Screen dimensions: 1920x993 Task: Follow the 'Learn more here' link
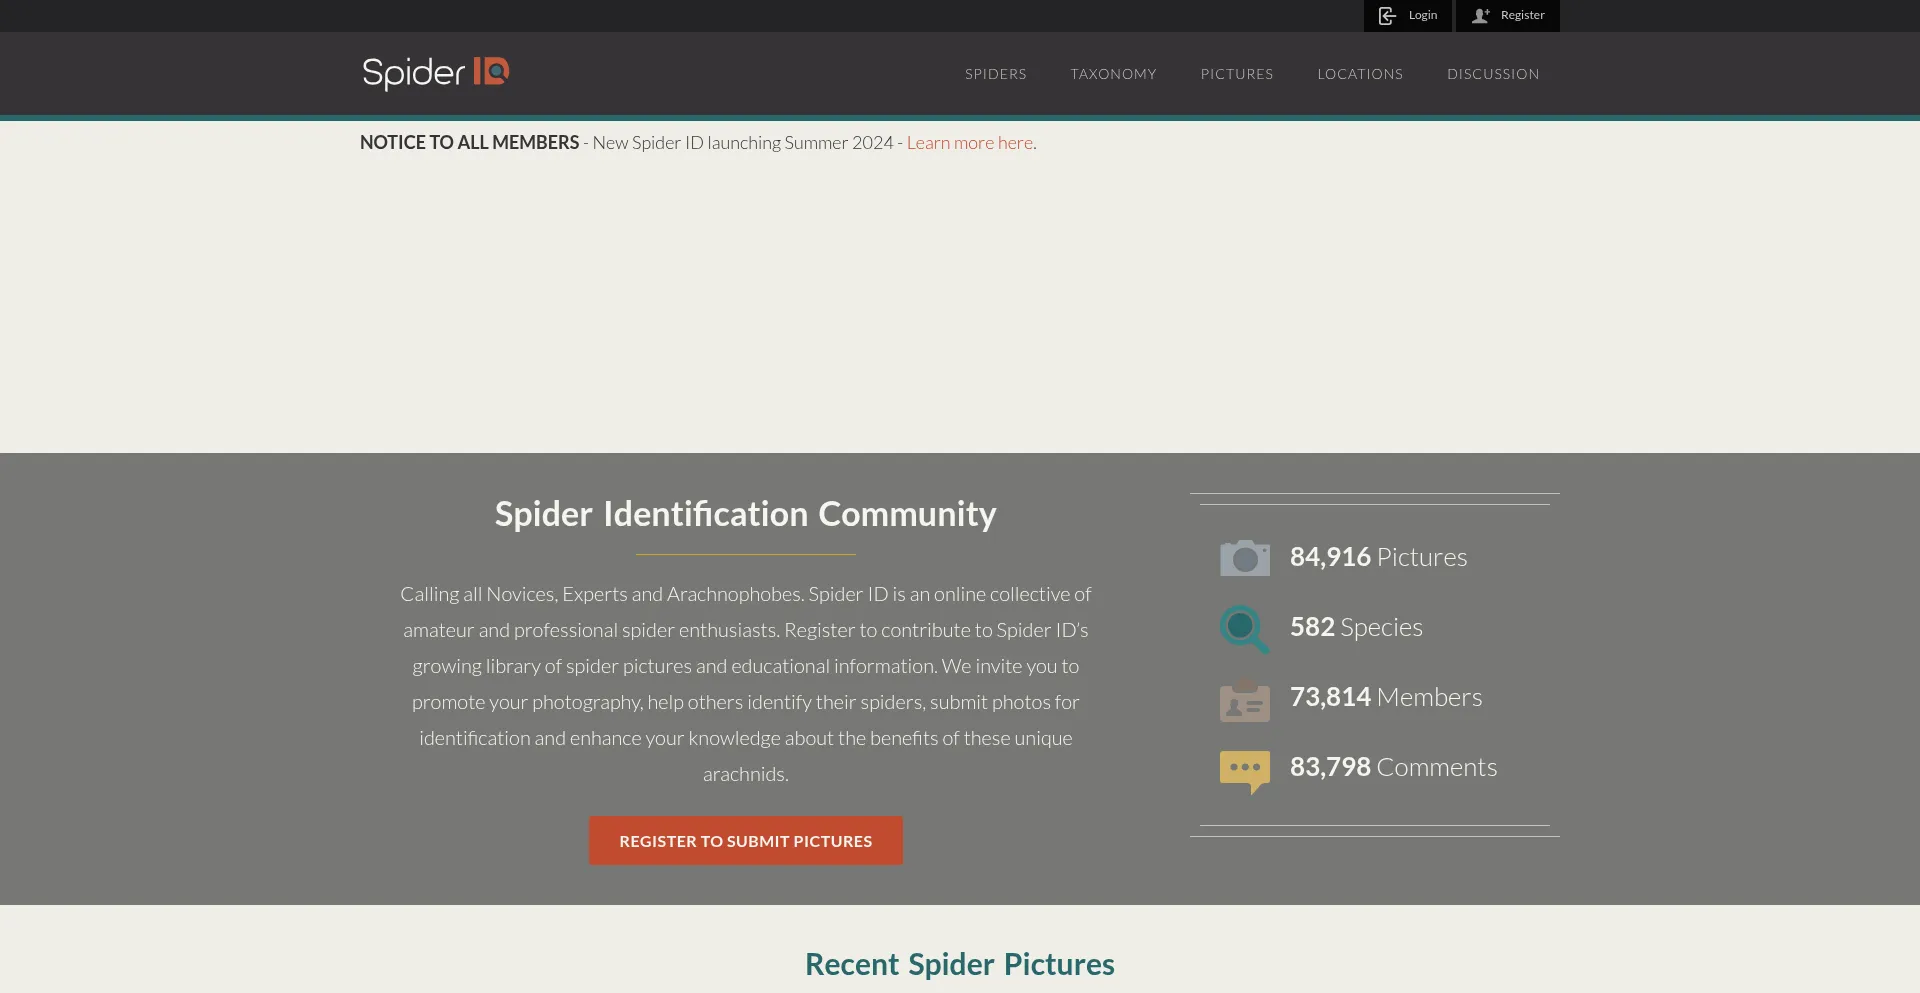tap(970, 143)
